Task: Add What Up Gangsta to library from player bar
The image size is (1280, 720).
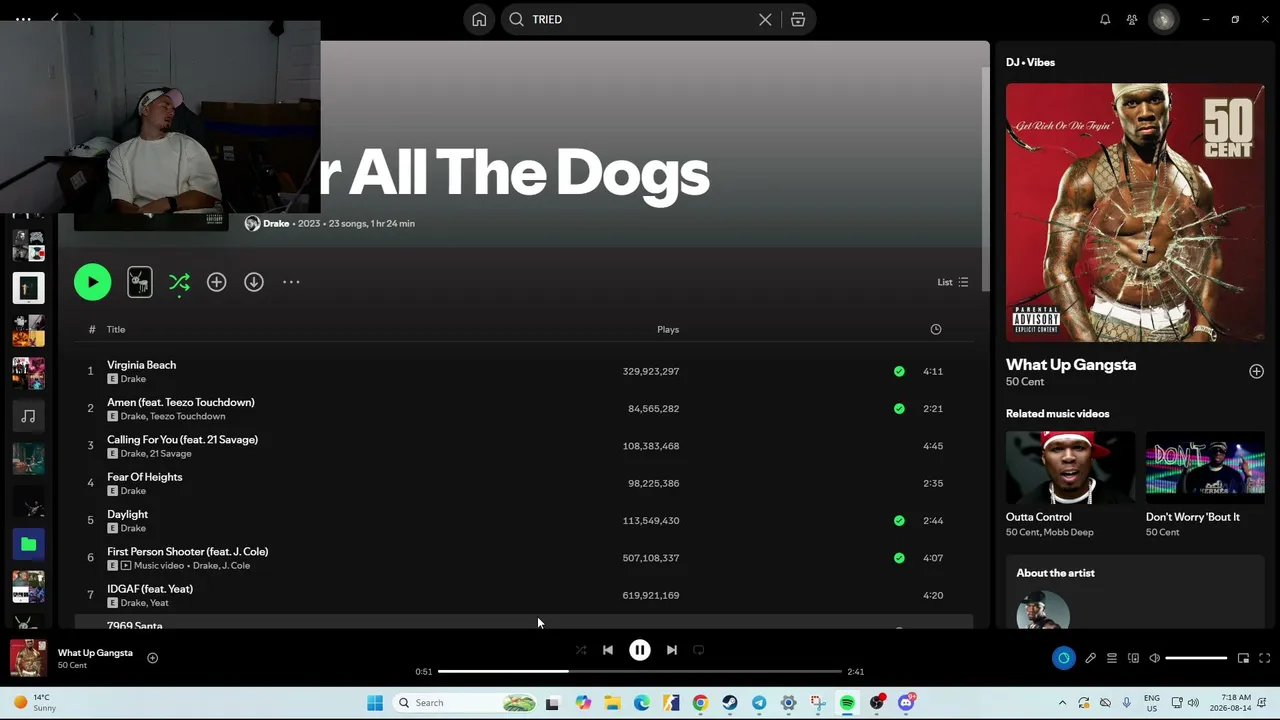Action: 153,658
